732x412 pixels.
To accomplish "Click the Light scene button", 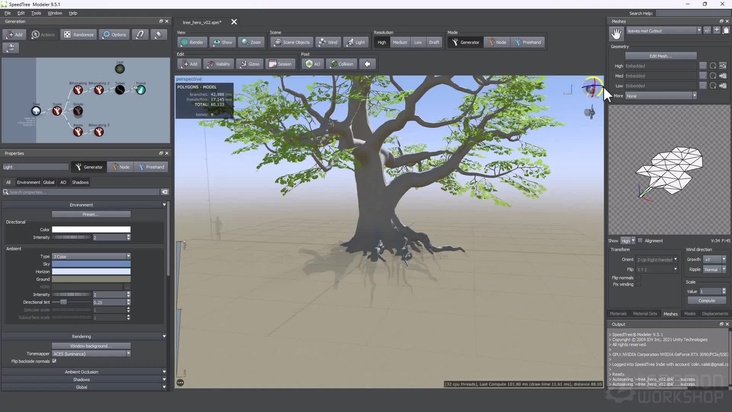I will (356, 42).
